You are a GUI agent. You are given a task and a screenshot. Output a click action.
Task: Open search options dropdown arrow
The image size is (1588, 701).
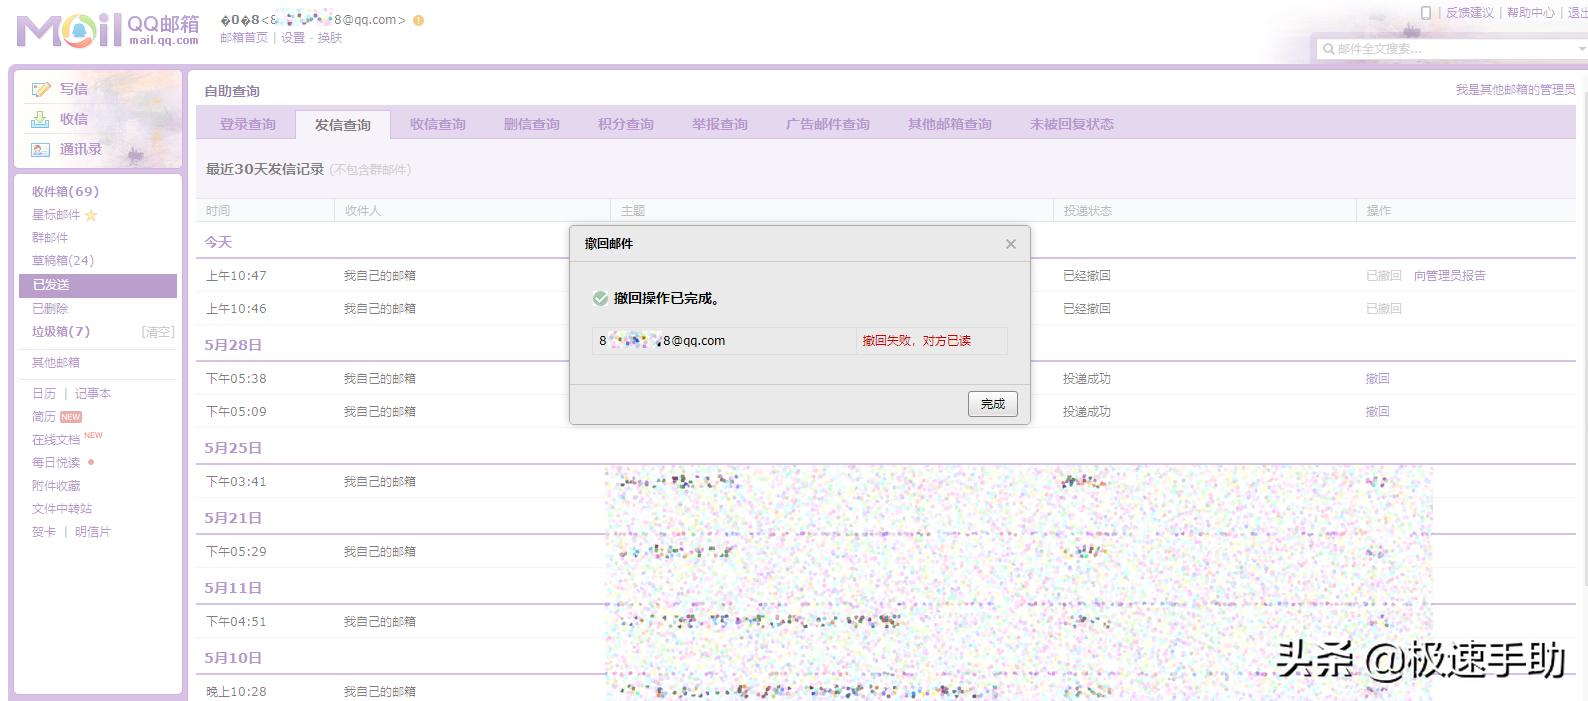click(1581, 48)
